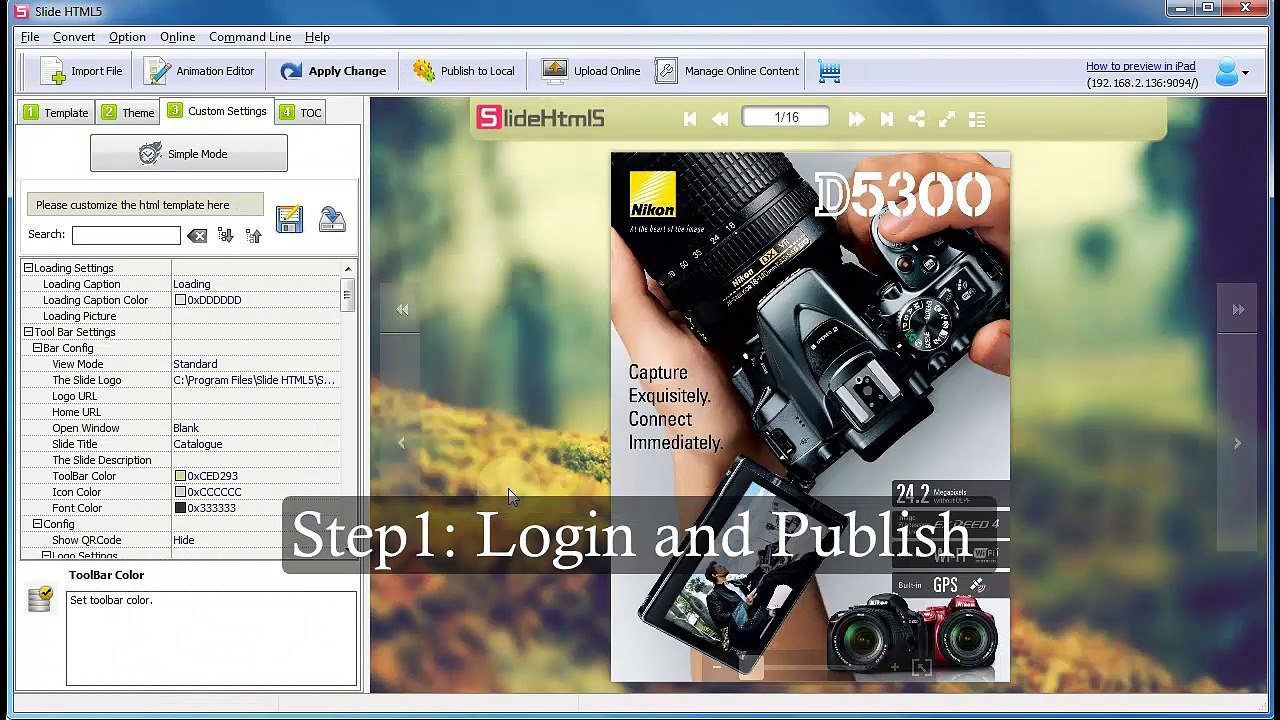Viewport: 1280px width, 720px height.
Task: Select the Home URL row
Action: [x=181, y=412]
